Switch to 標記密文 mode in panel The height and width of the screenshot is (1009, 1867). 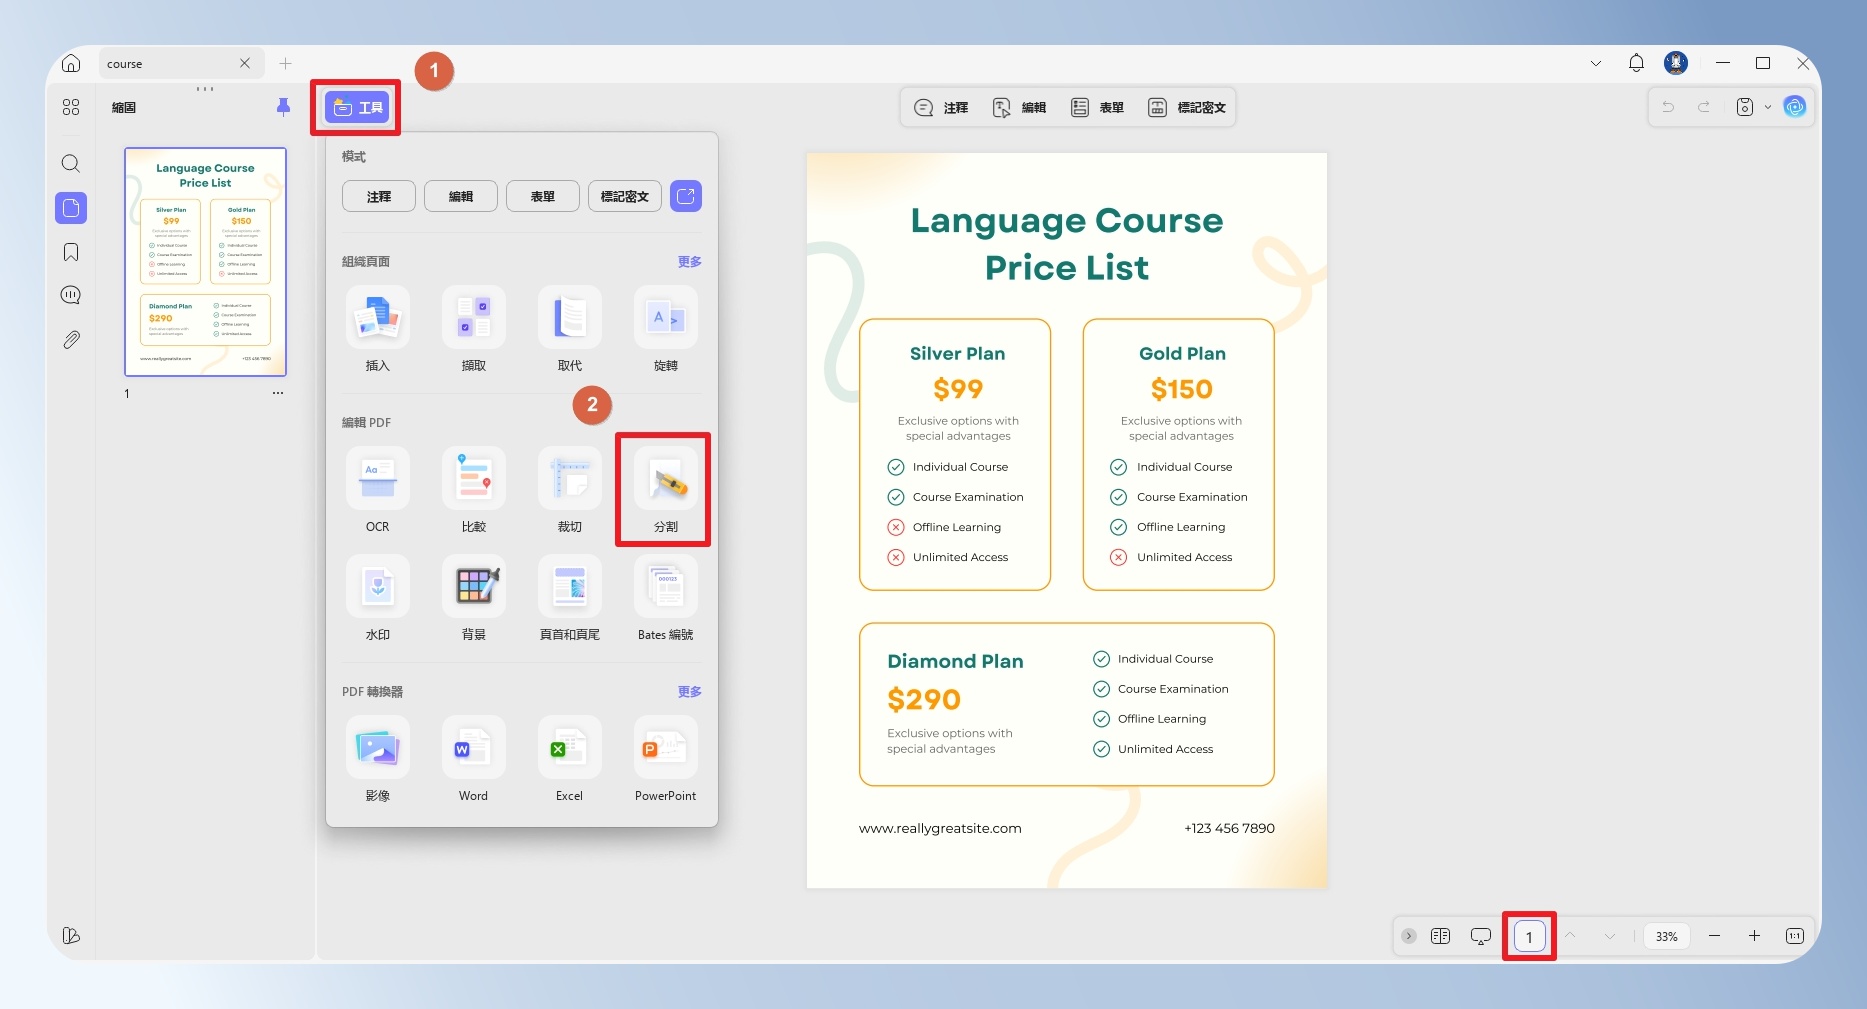point(624,196)
